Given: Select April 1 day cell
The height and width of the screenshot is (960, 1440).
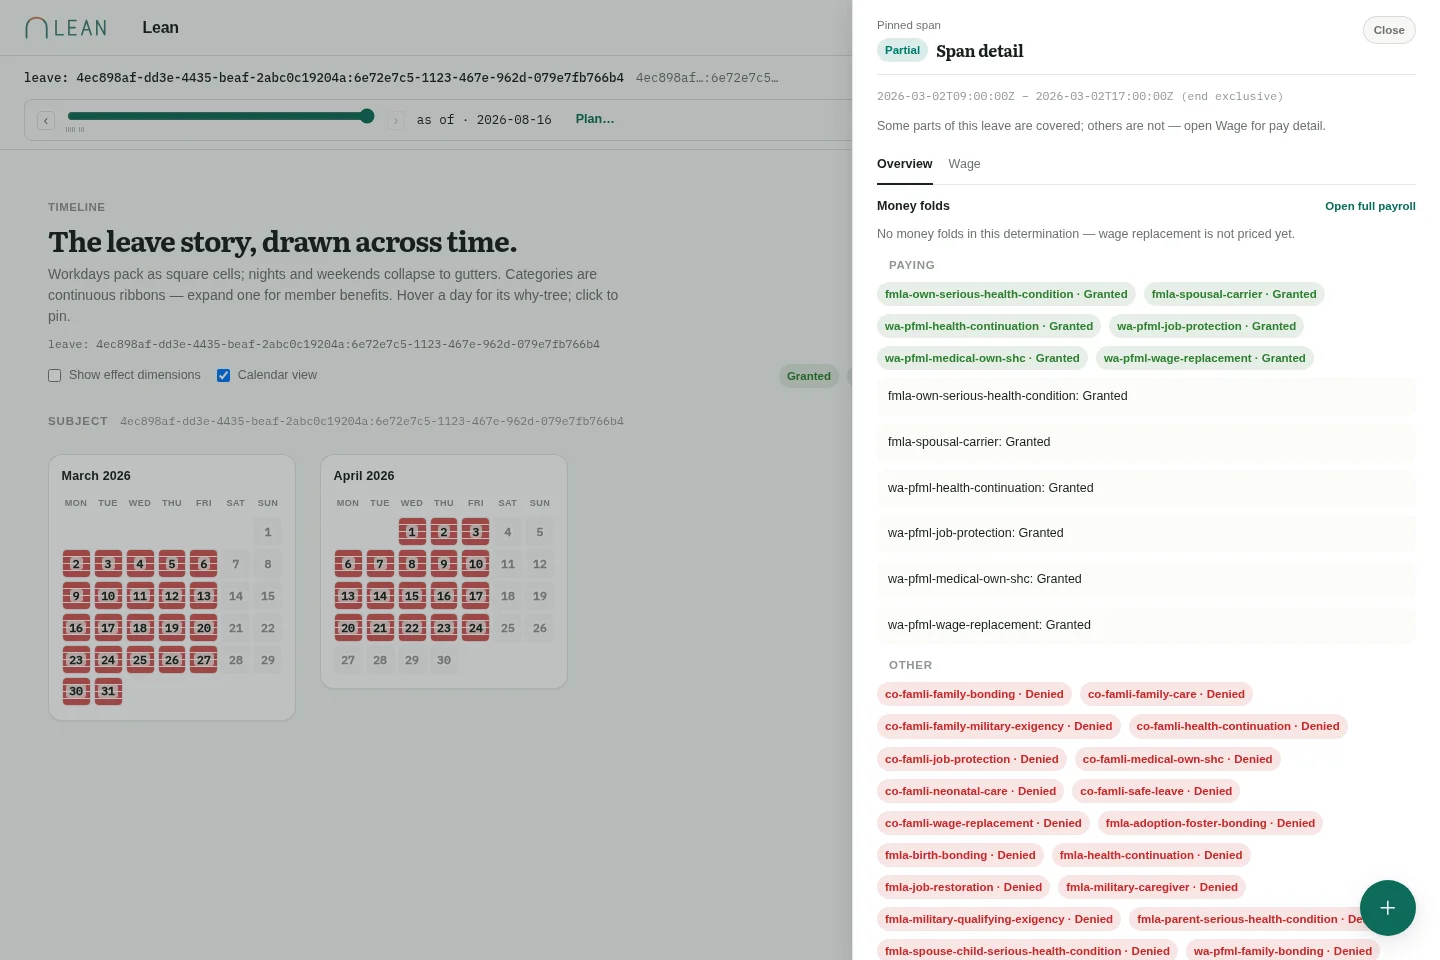Looking at the screenshot, I should [x=412, y=532].
